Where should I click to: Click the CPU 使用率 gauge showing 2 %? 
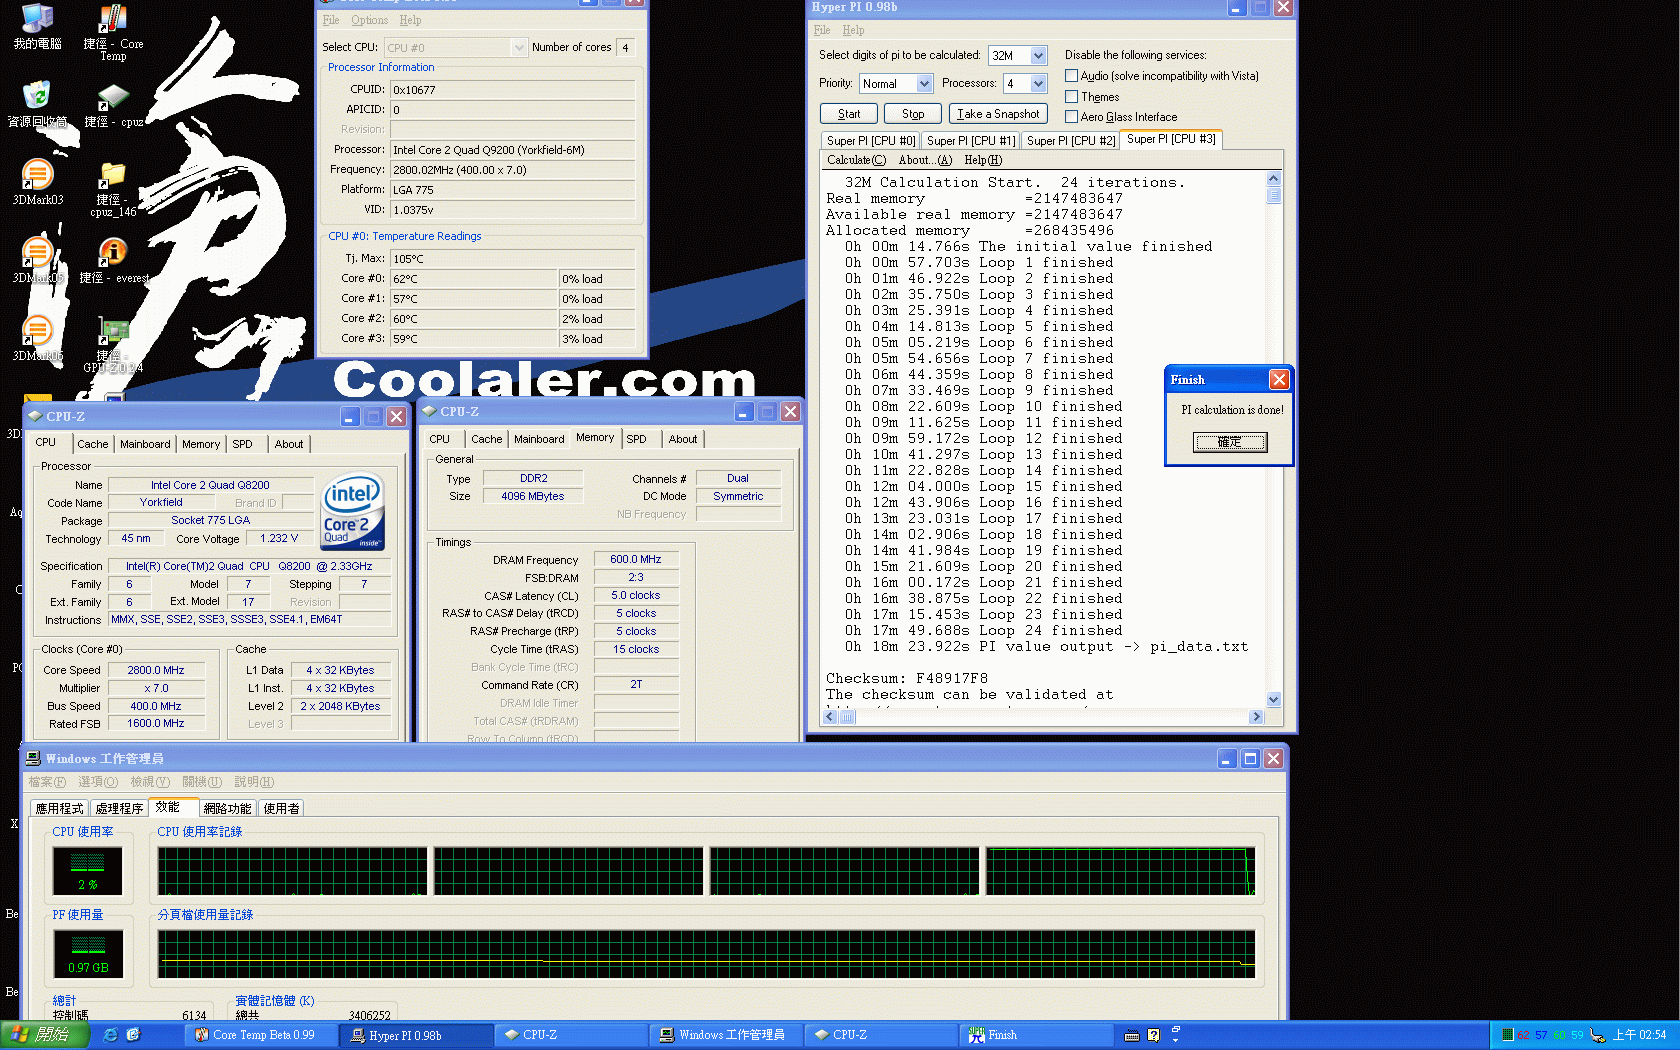(x=88, y=871)
